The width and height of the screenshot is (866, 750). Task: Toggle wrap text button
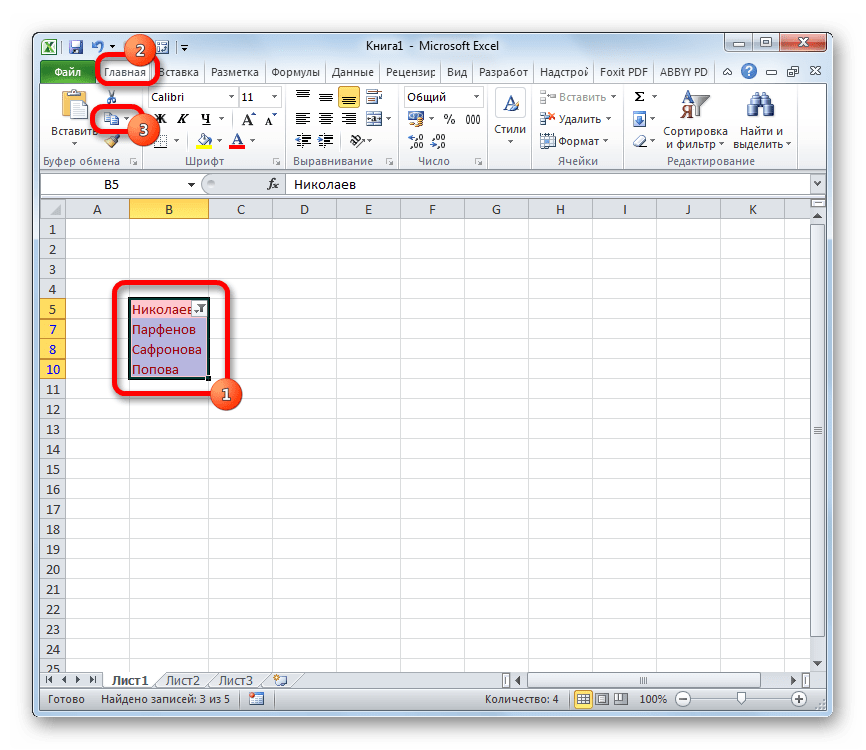[x=374, y=97]
